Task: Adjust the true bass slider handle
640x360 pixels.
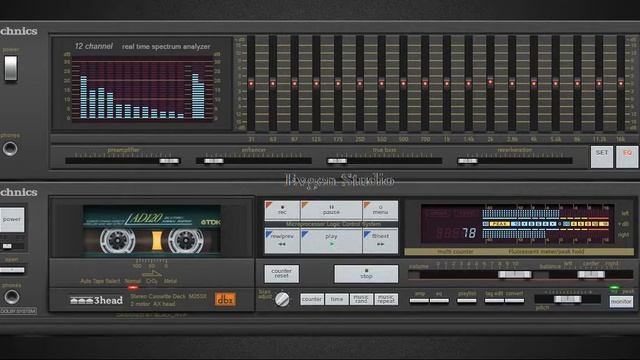Action: pos(337,161)
